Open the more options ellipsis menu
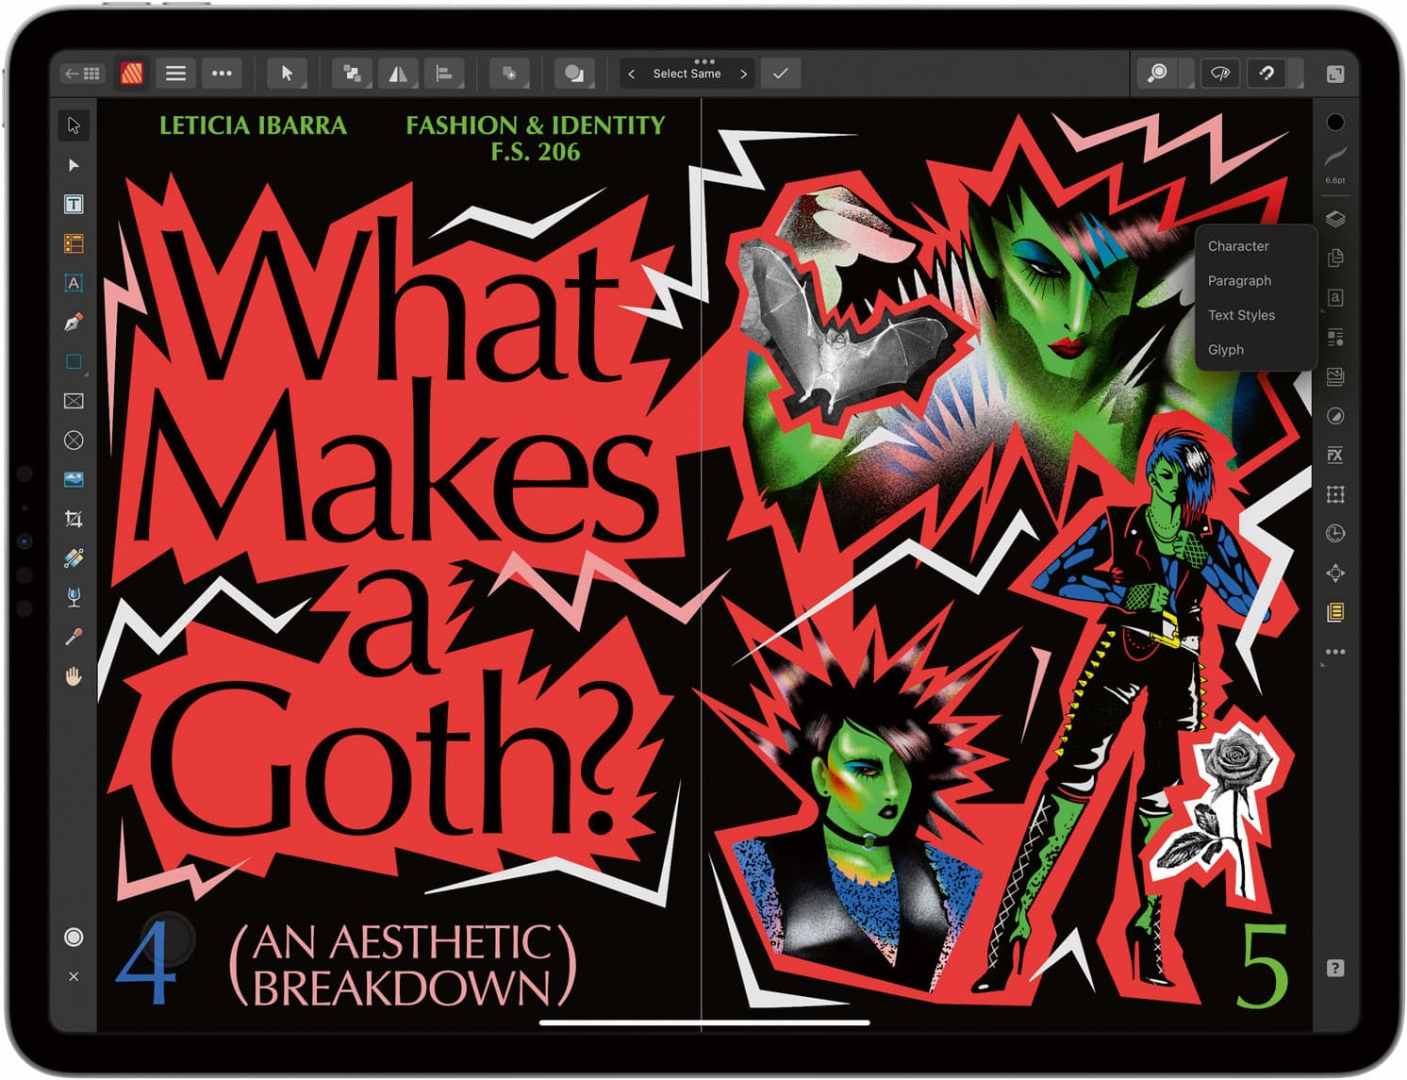 (x=222, y=73)
